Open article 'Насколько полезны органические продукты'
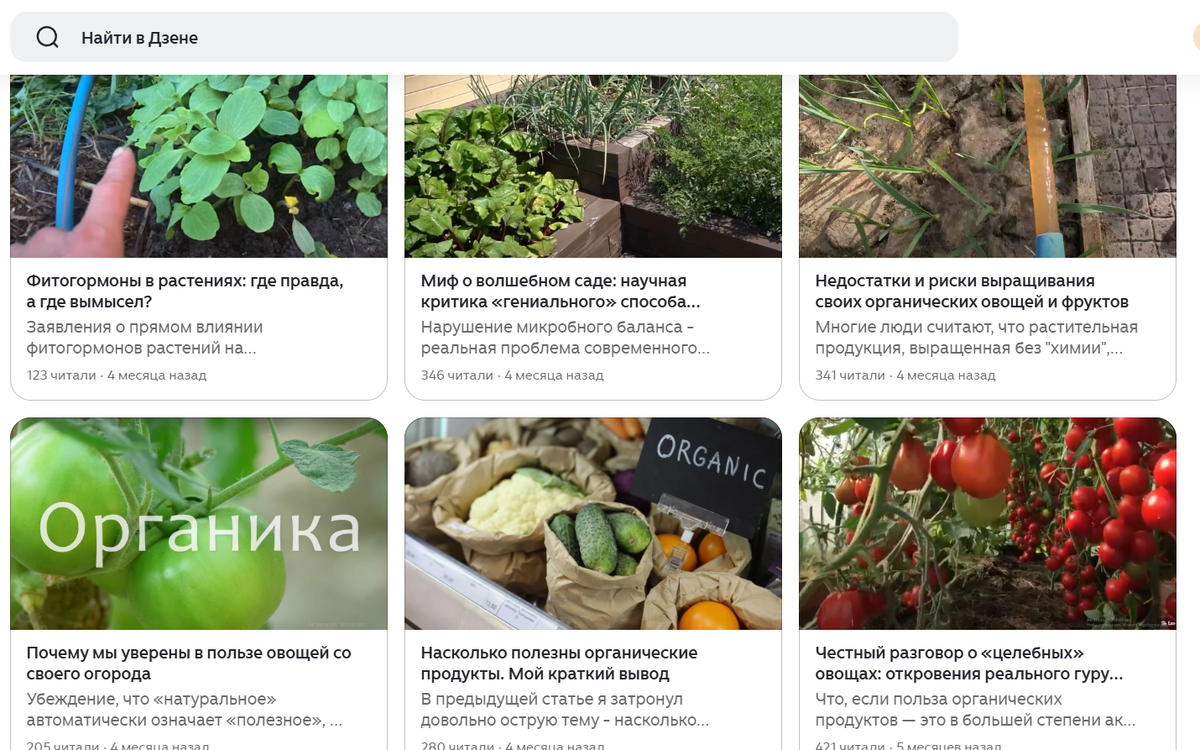1200x750 pixels. tap(559, 663)
